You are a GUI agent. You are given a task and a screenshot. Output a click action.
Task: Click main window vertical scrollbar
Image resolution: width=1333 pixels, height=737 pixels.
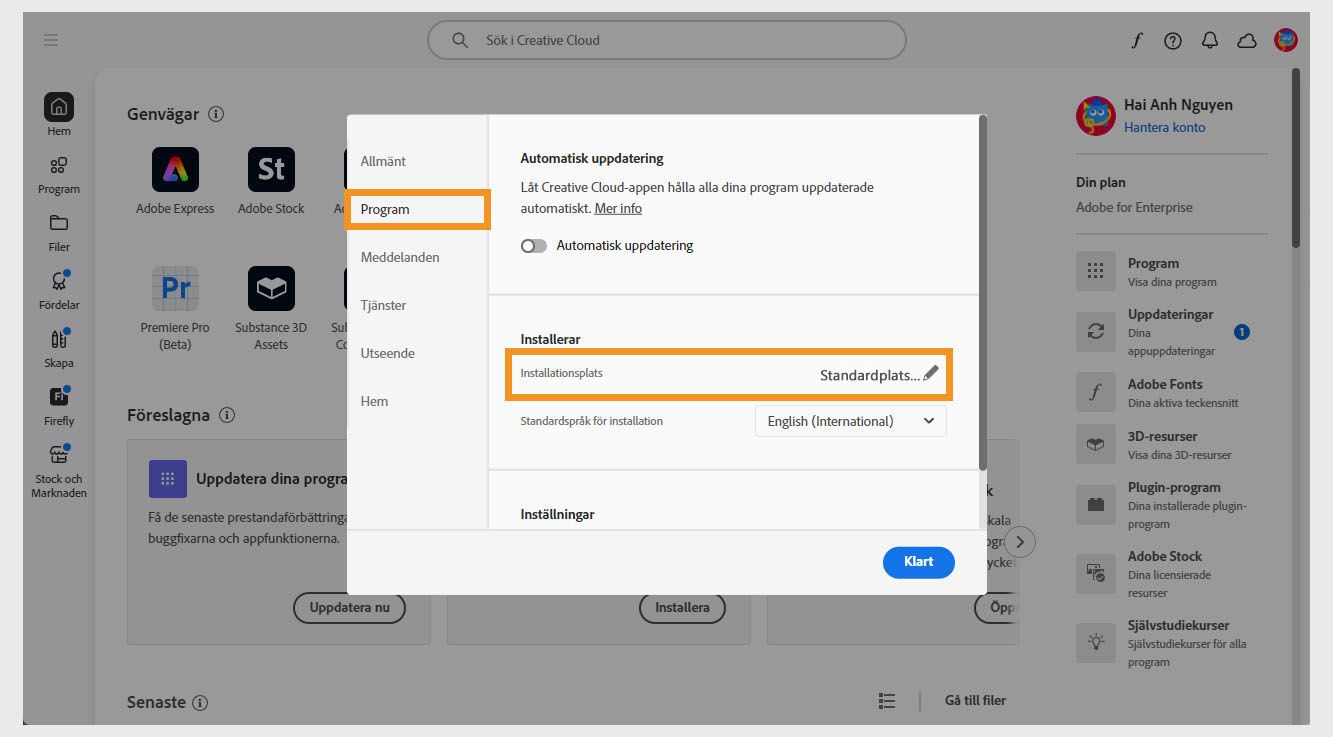[x=1296, y=158]
